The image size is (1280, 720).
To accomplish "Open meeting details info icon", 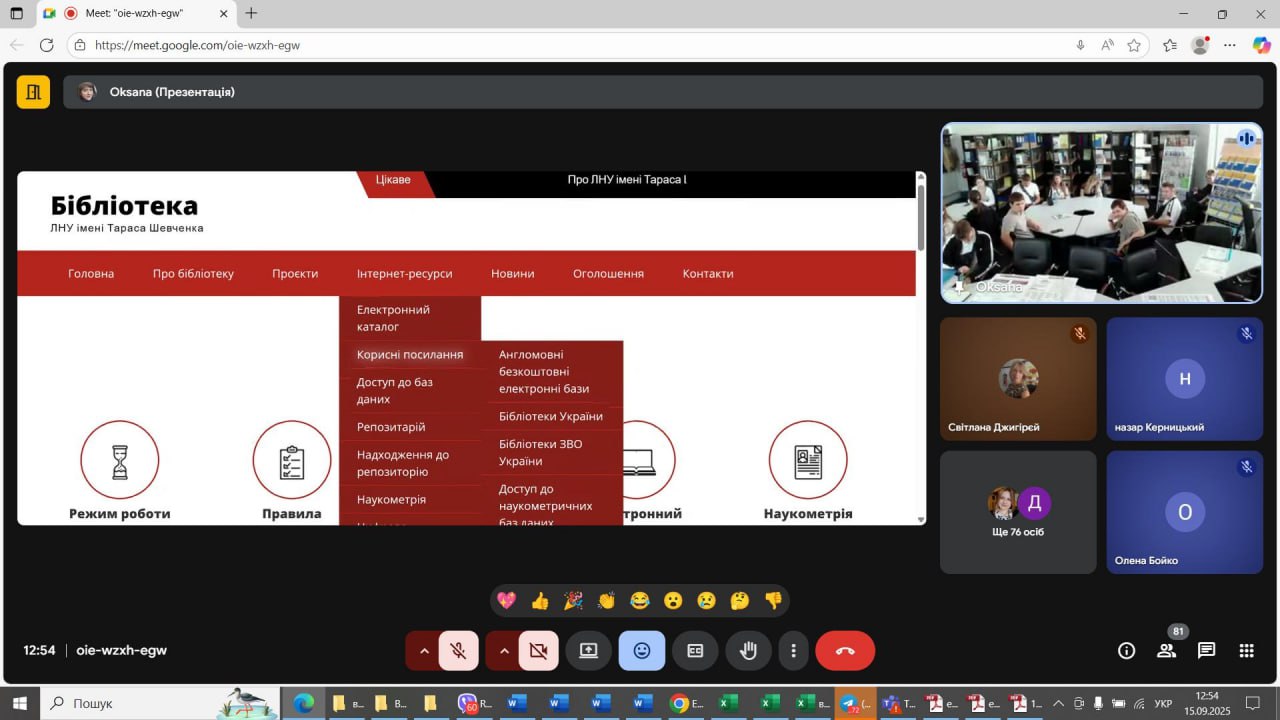I will click(1126, 651).
